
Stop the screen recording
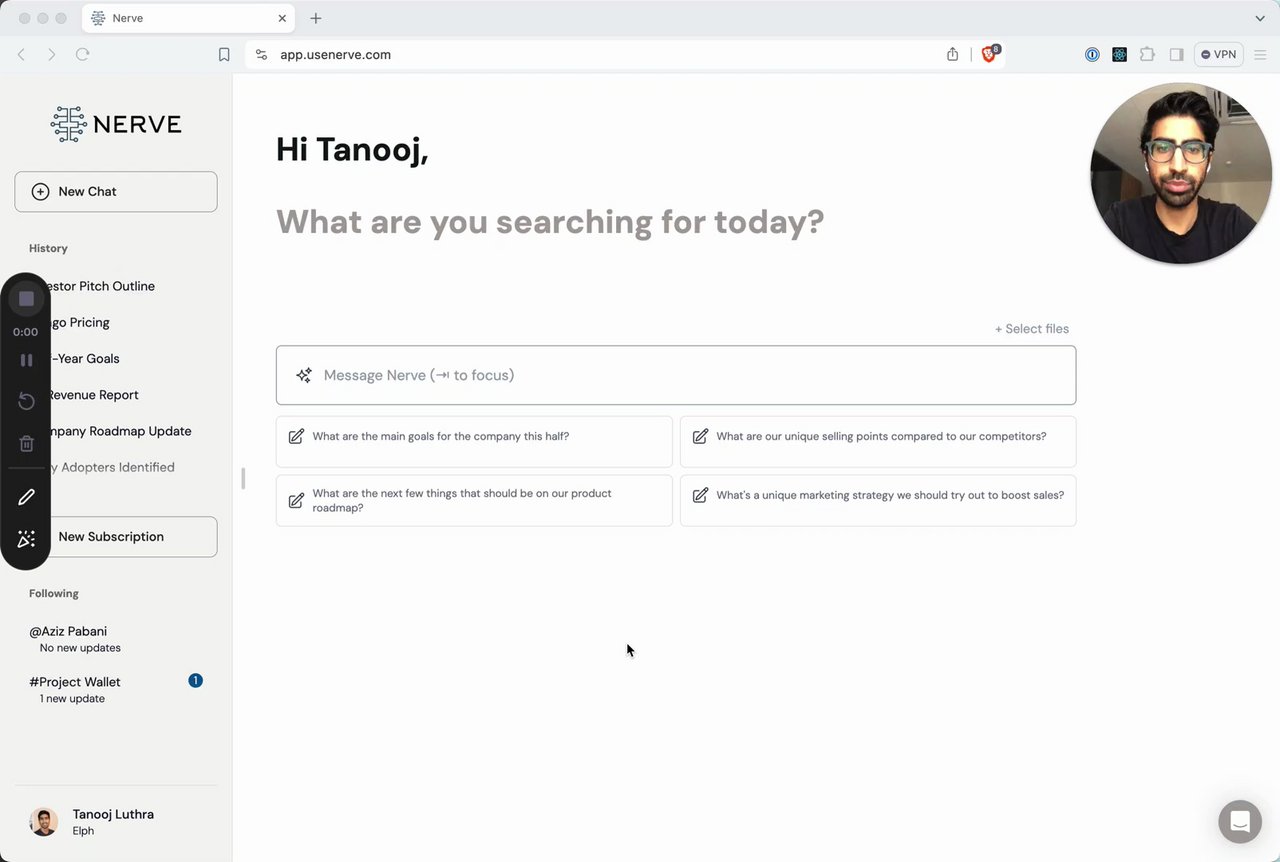pyautogui.click(x=26, y=299)
